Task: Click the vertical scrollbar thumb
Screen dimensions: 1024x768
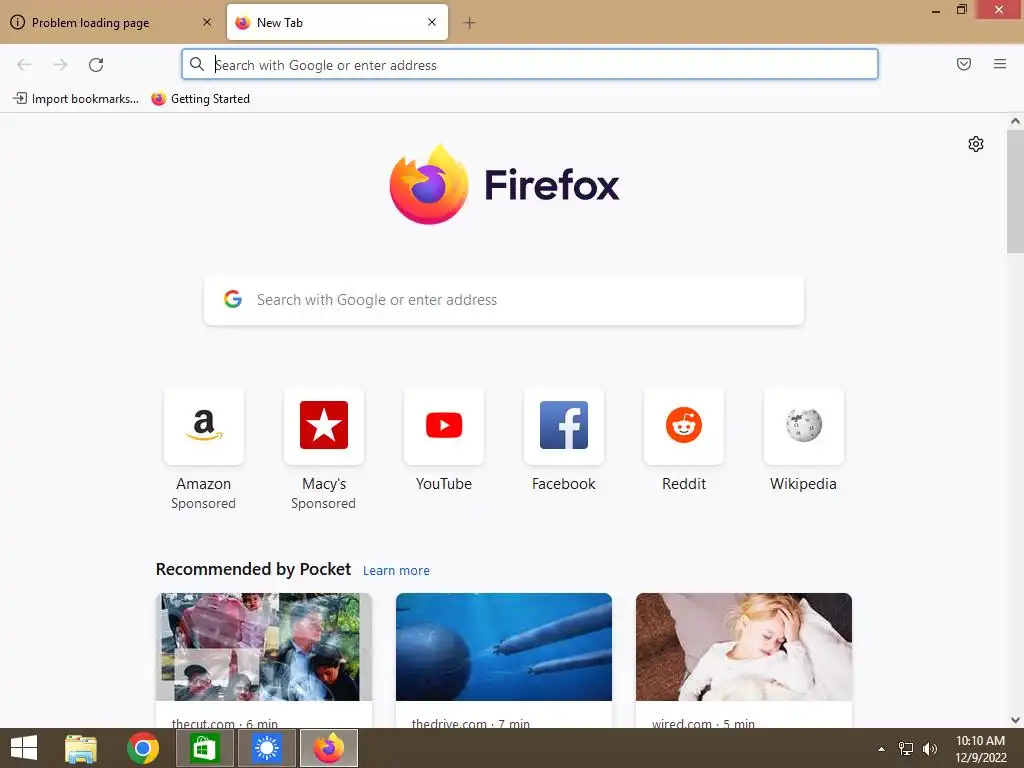Action: [x=1015, y=191]
